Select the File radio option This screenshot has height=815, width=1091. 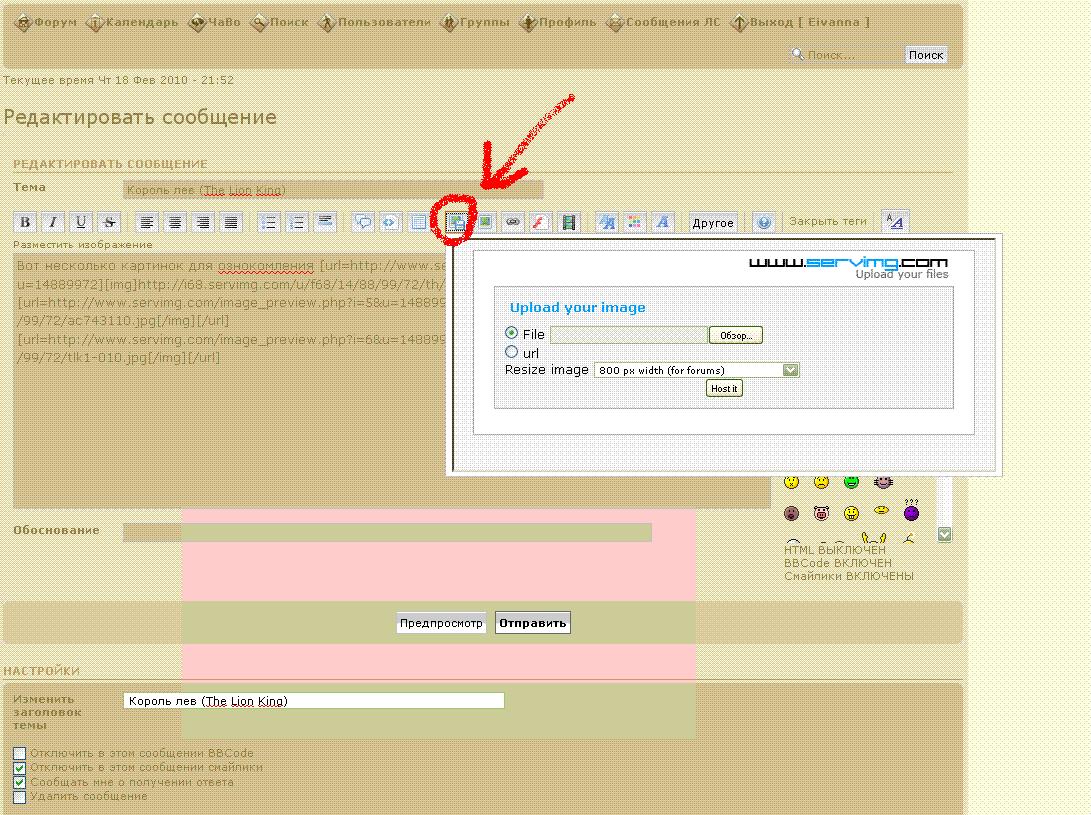click(x=512, y=333)
